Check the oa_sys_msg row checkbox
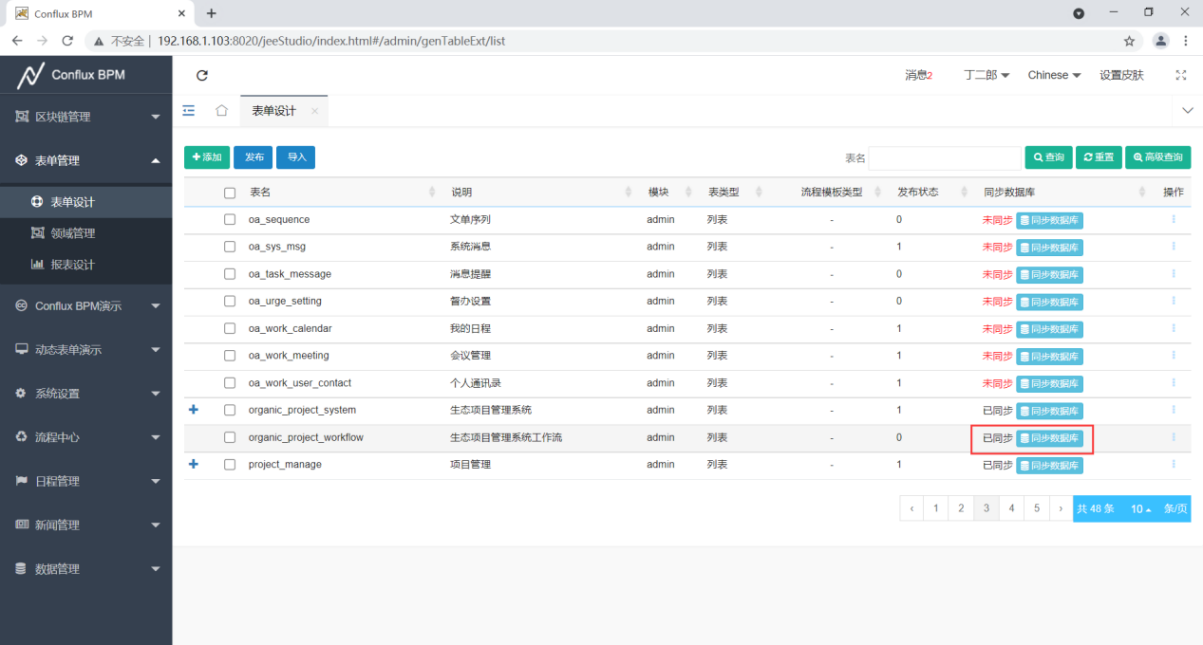 coord(230,246)
